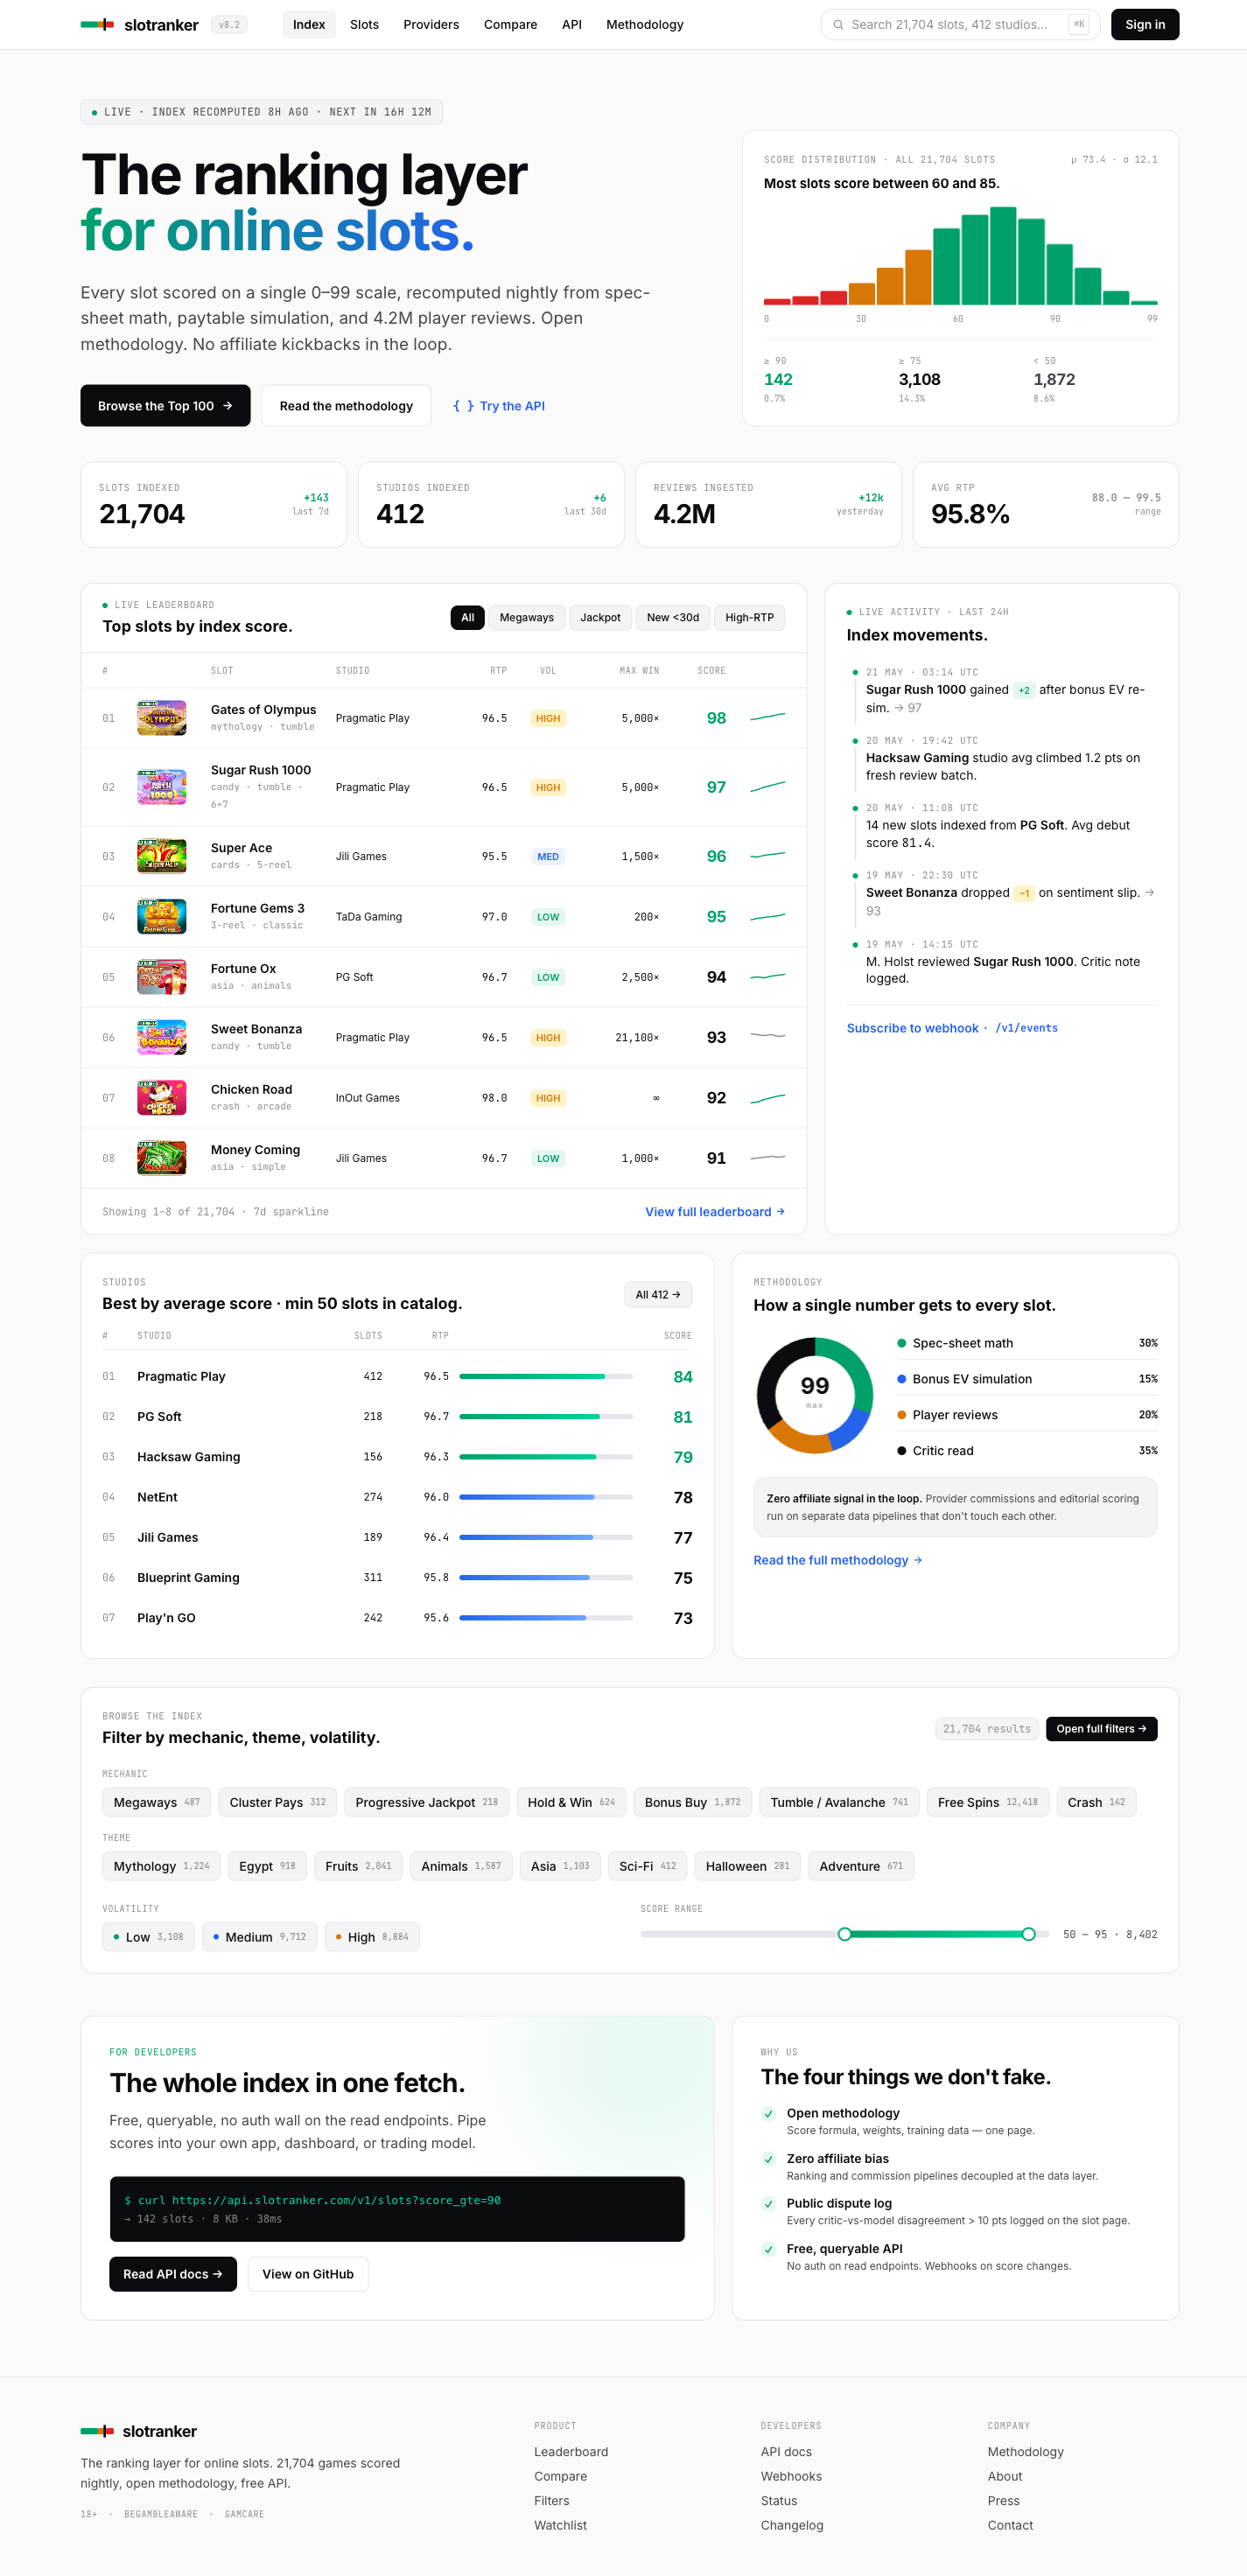The width and height of the screenshot is (1247, 2576).
Task: Click View on GitHub button
Action: click(308, 2274)
